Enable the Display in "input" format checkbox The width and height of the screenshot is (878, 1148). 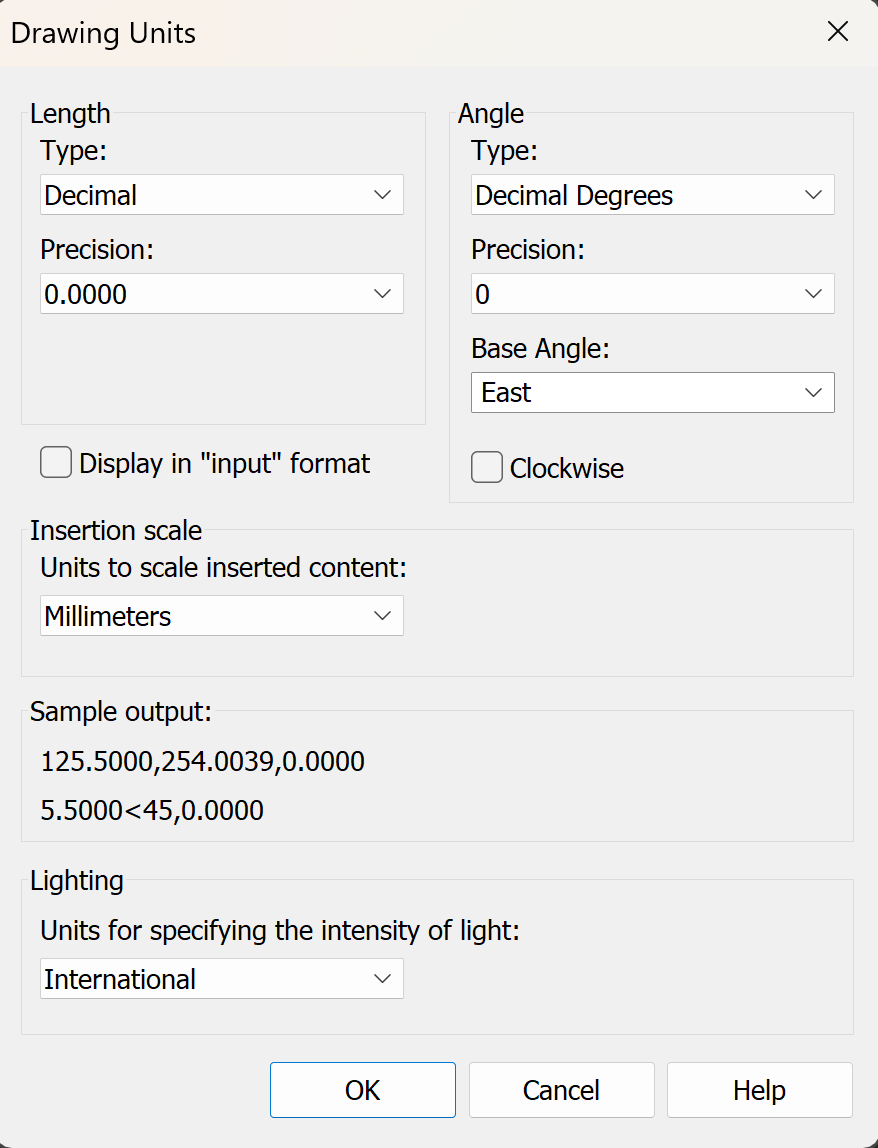[56, 463]
